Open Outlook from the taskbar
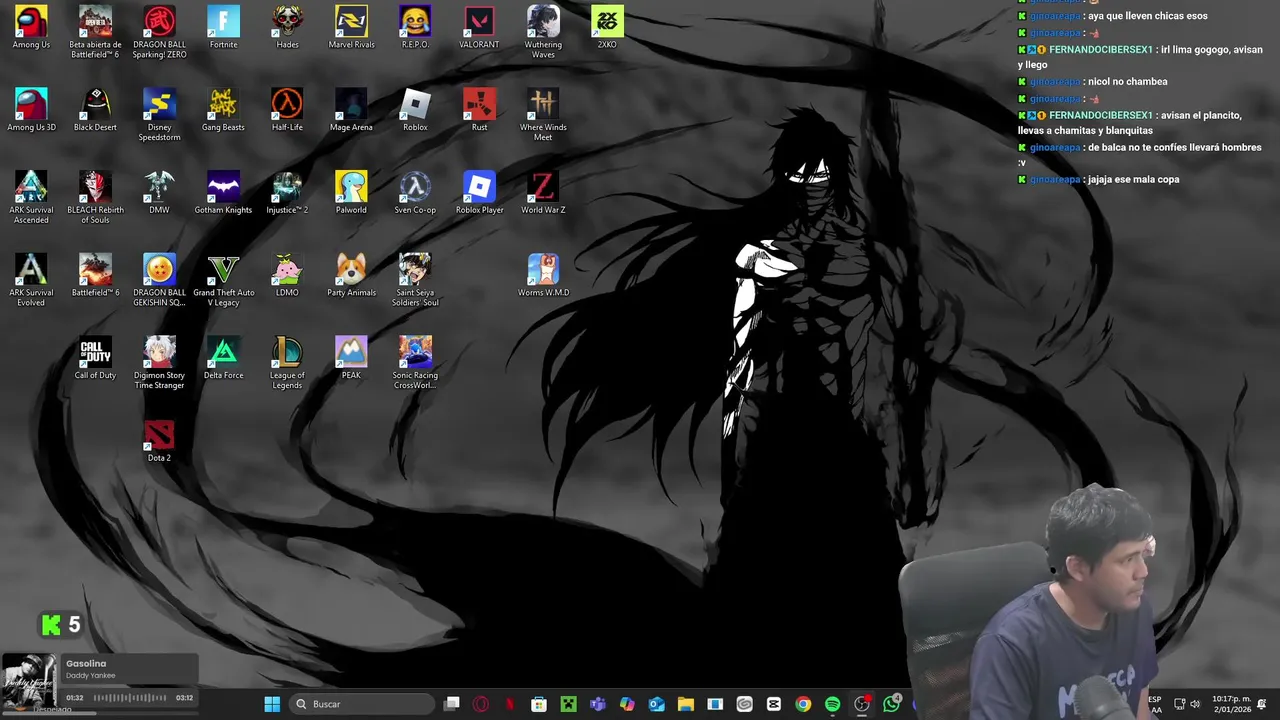Image resolution: width=1280 pixels, height=720 pixels. point(656,704)
